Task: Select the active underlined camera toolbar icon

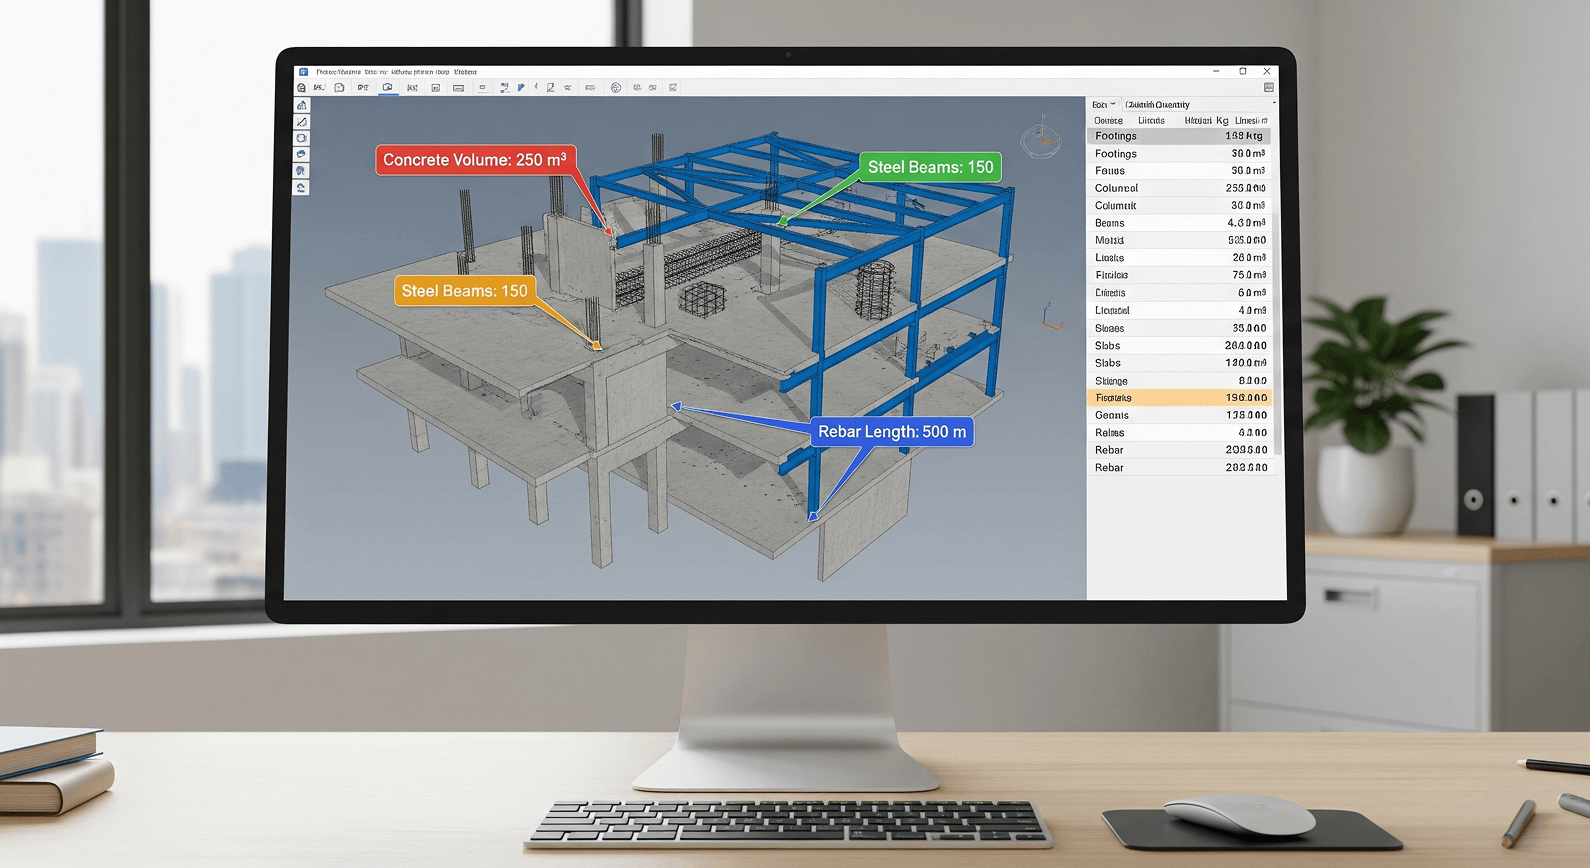Action: coord(388,88)
